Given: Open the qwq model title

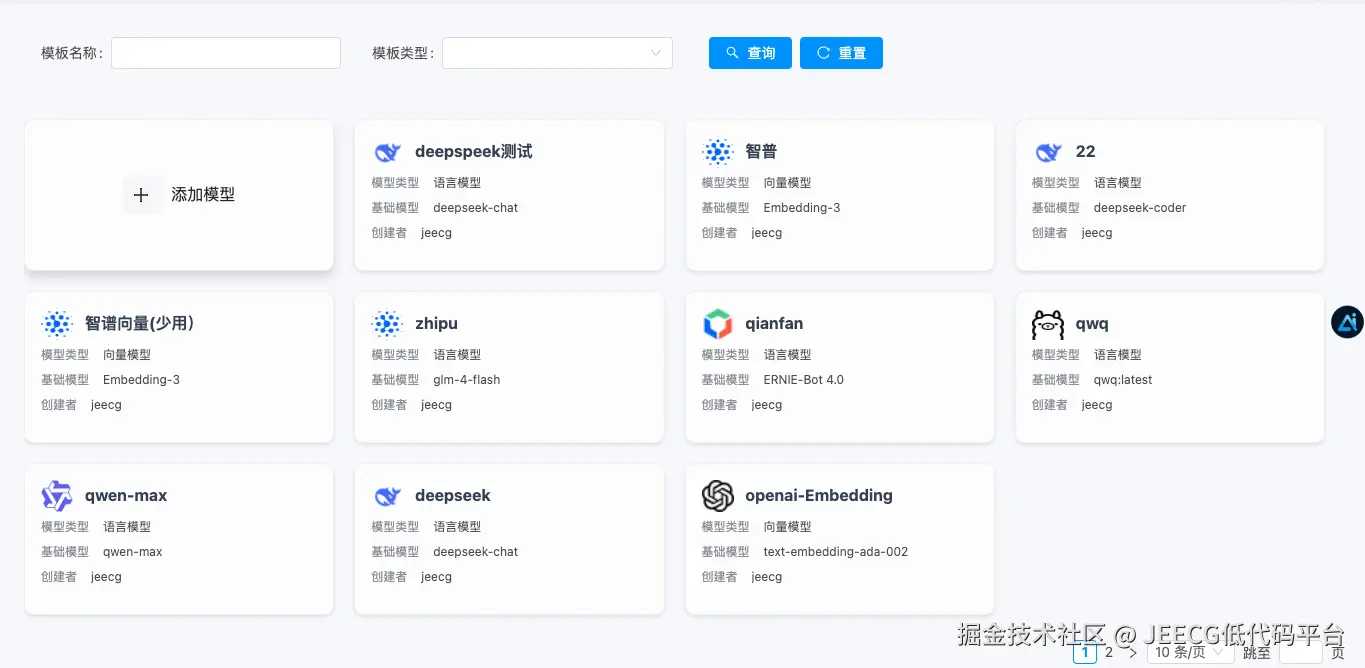Looking at the screenshot, I should [x=1092, y=325].
